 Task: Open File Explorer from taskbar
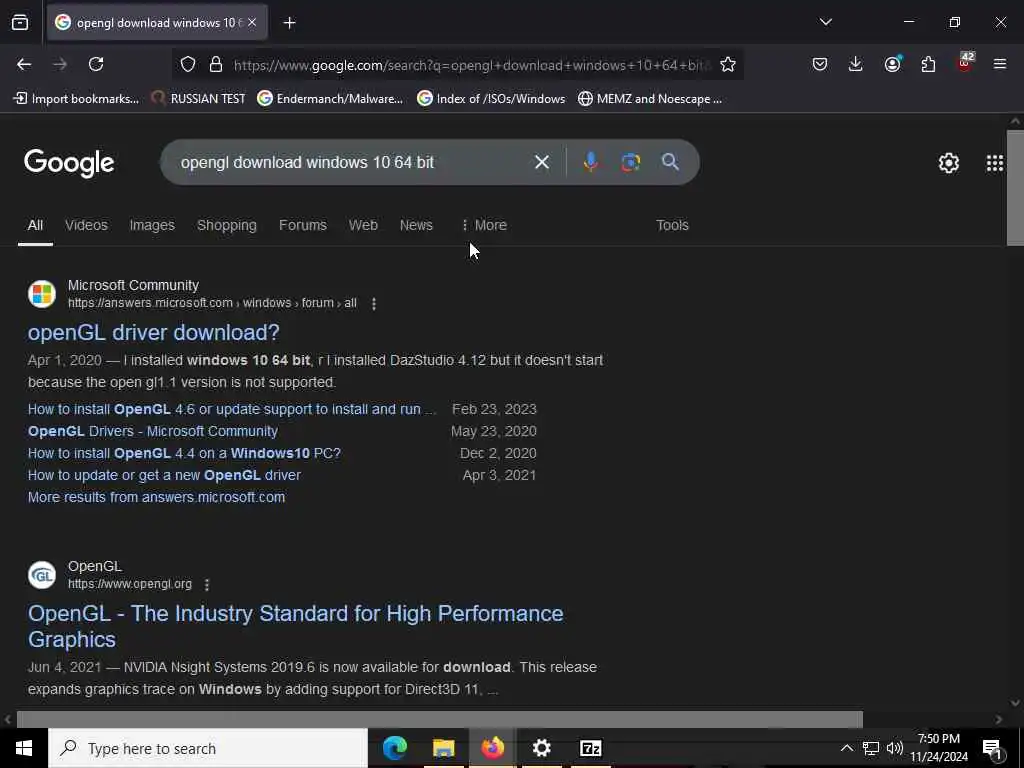click(443, 748)
